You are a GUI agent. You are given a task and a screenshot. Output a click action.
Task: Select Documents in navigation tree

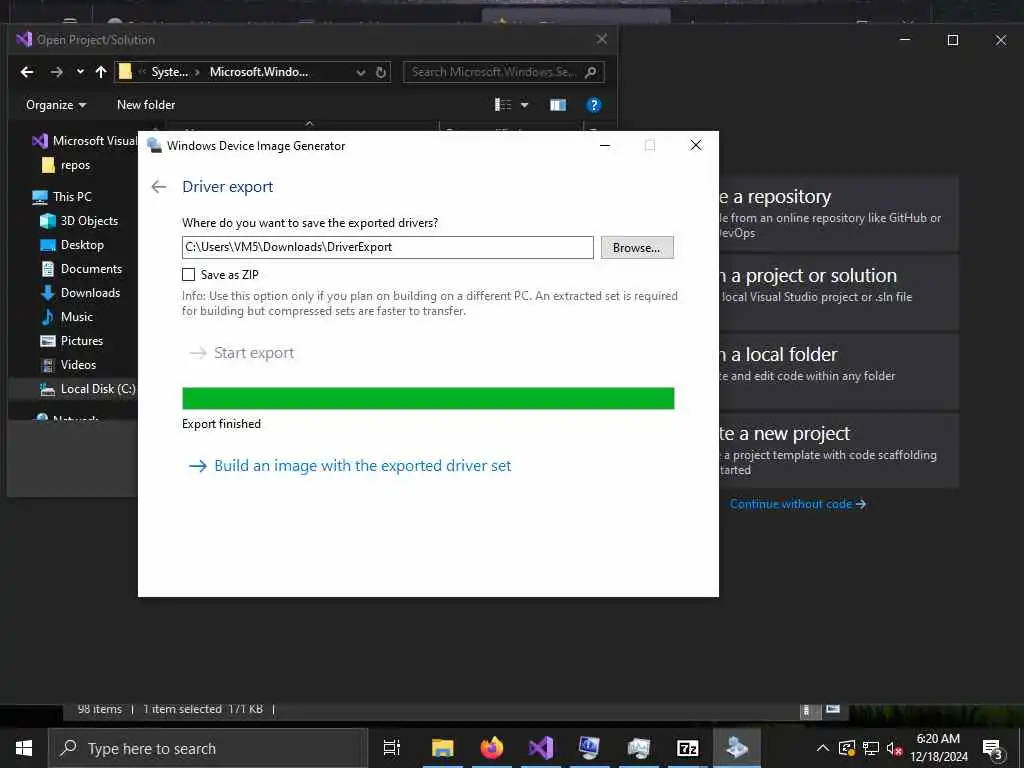pos(81,269)
